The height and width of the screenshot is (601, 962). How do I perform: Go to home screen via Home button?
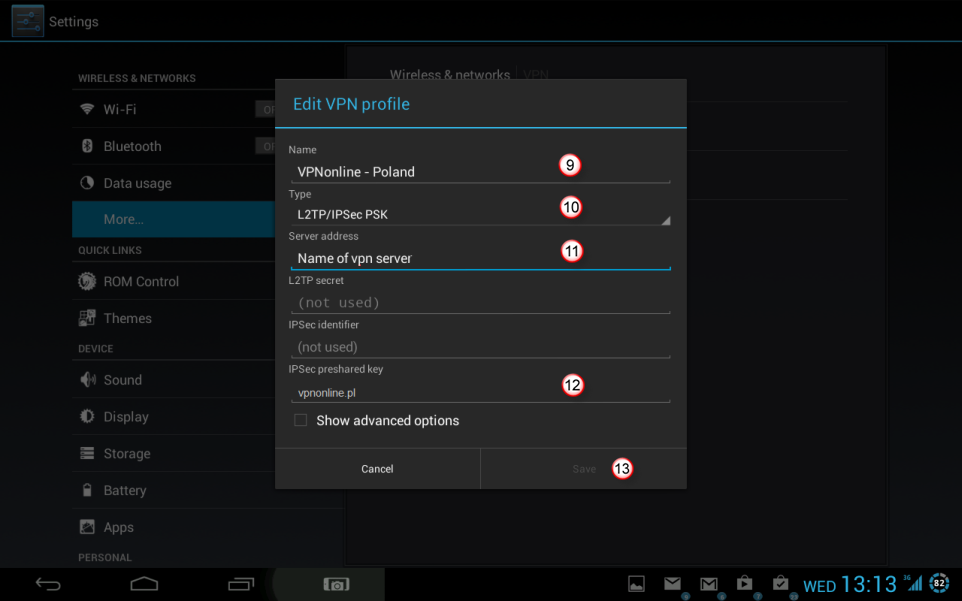click(144, 584)
